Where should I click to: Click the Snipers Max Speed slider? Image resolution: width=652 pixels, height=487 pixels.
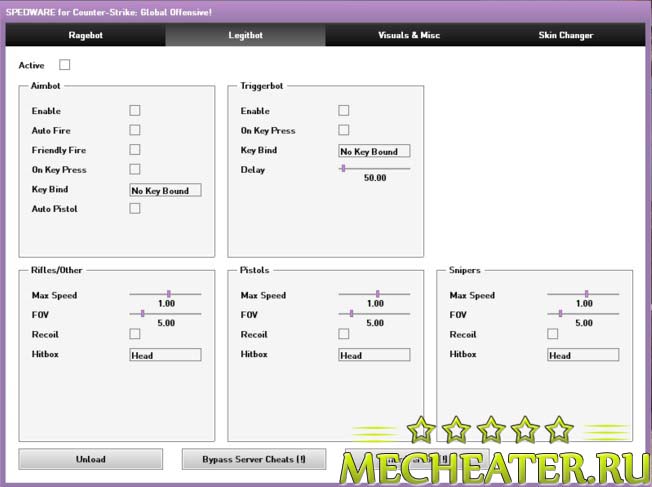coord(583,294)
